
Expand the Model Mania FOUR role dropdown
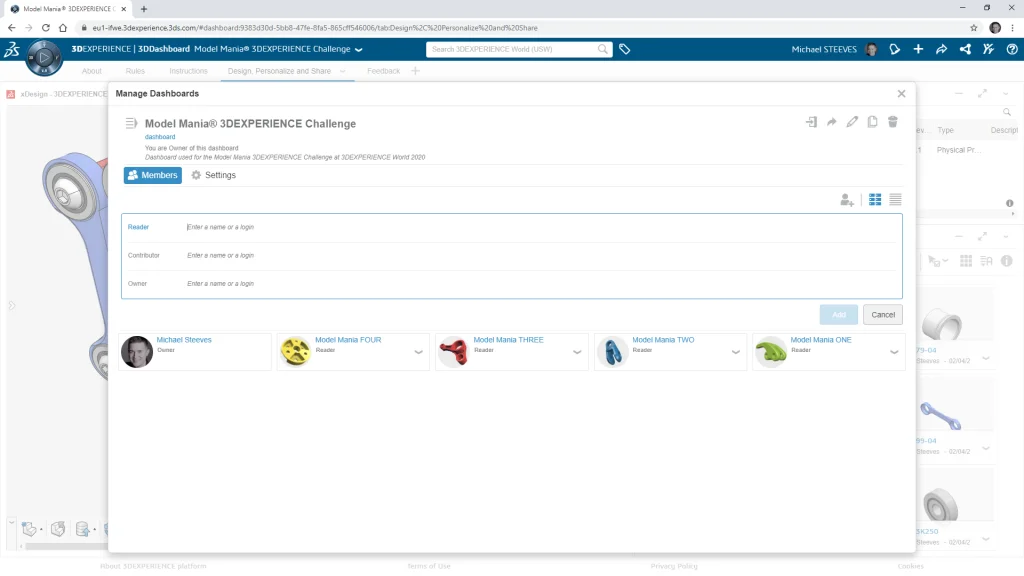coord(419,352)
